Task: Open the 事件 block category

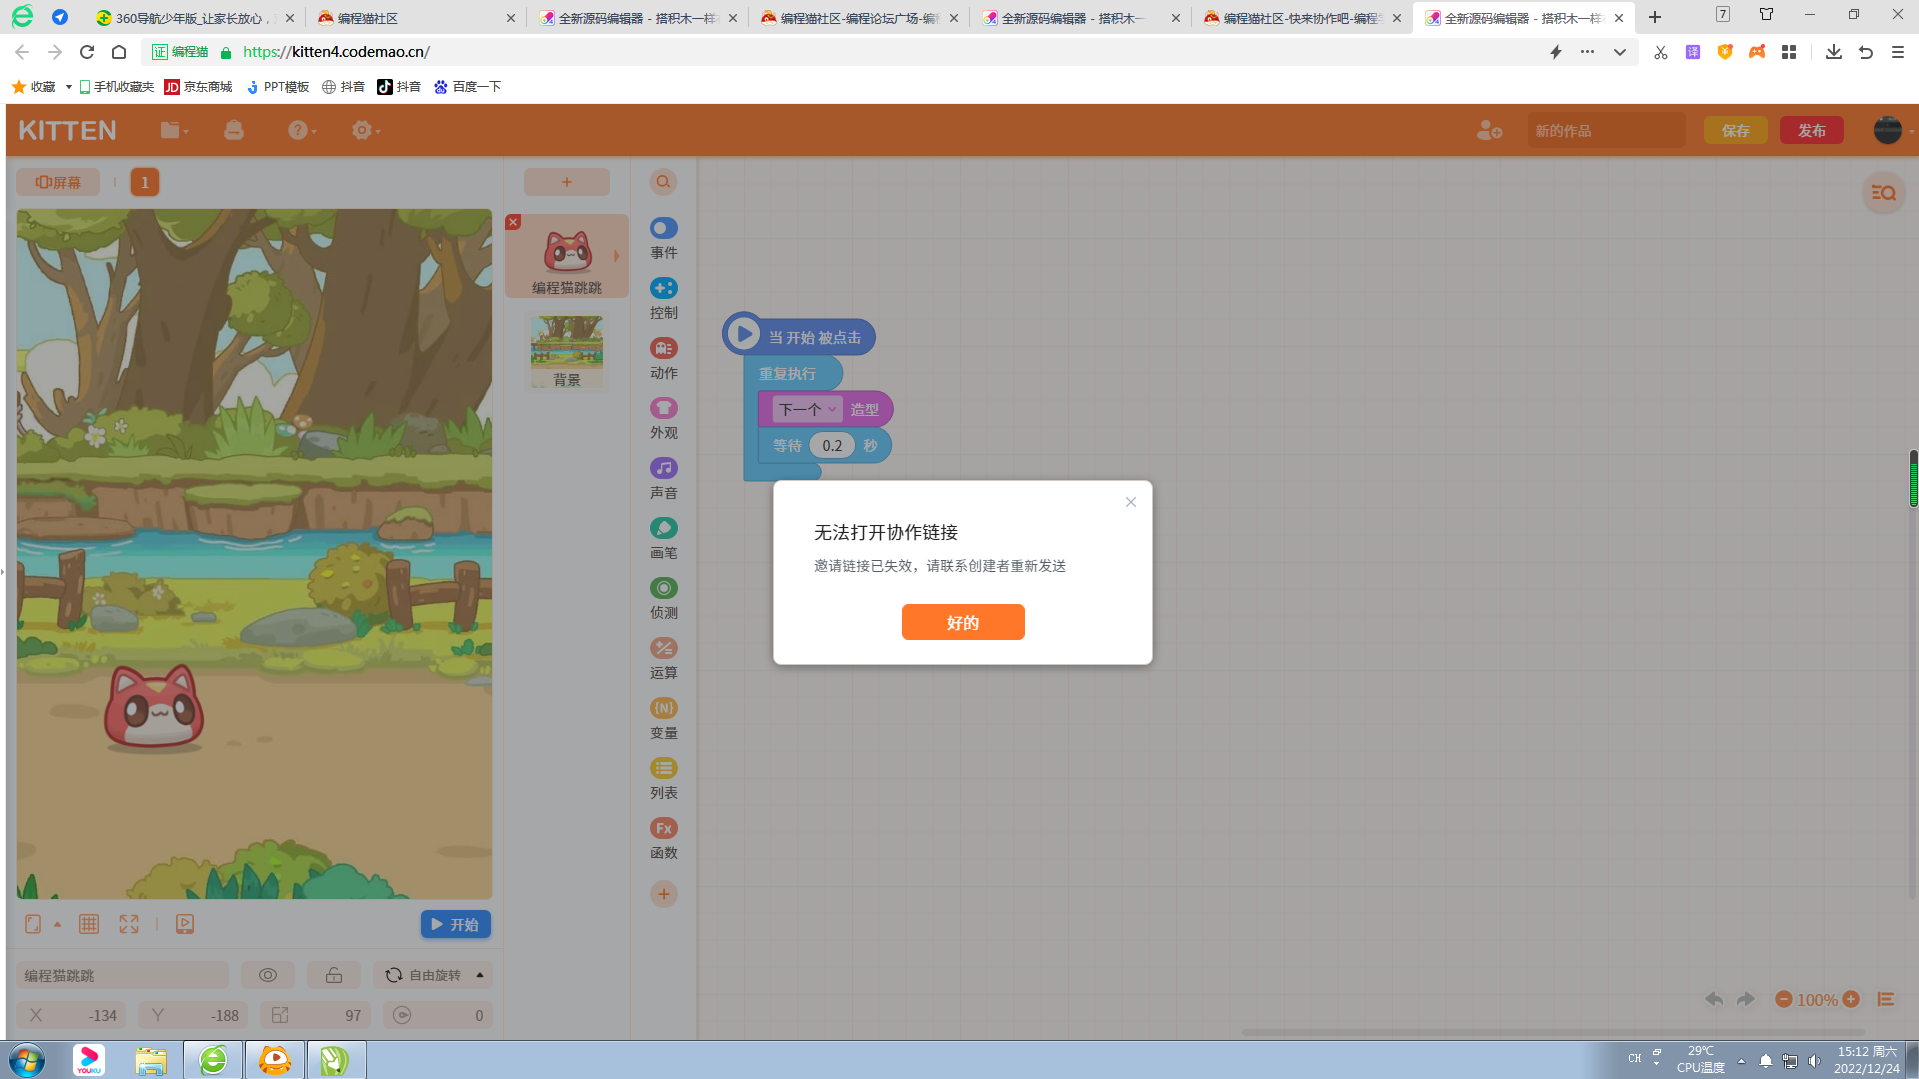Action: 663,239
